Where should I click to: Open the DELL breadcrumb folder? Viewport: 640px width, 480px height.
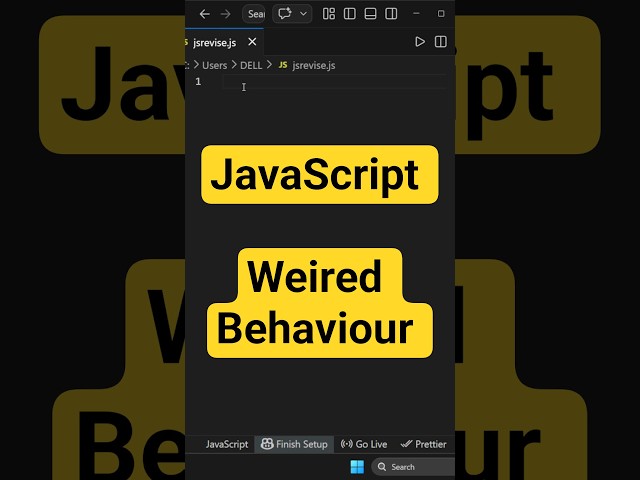pyautogui.click(x=251, y=65)
